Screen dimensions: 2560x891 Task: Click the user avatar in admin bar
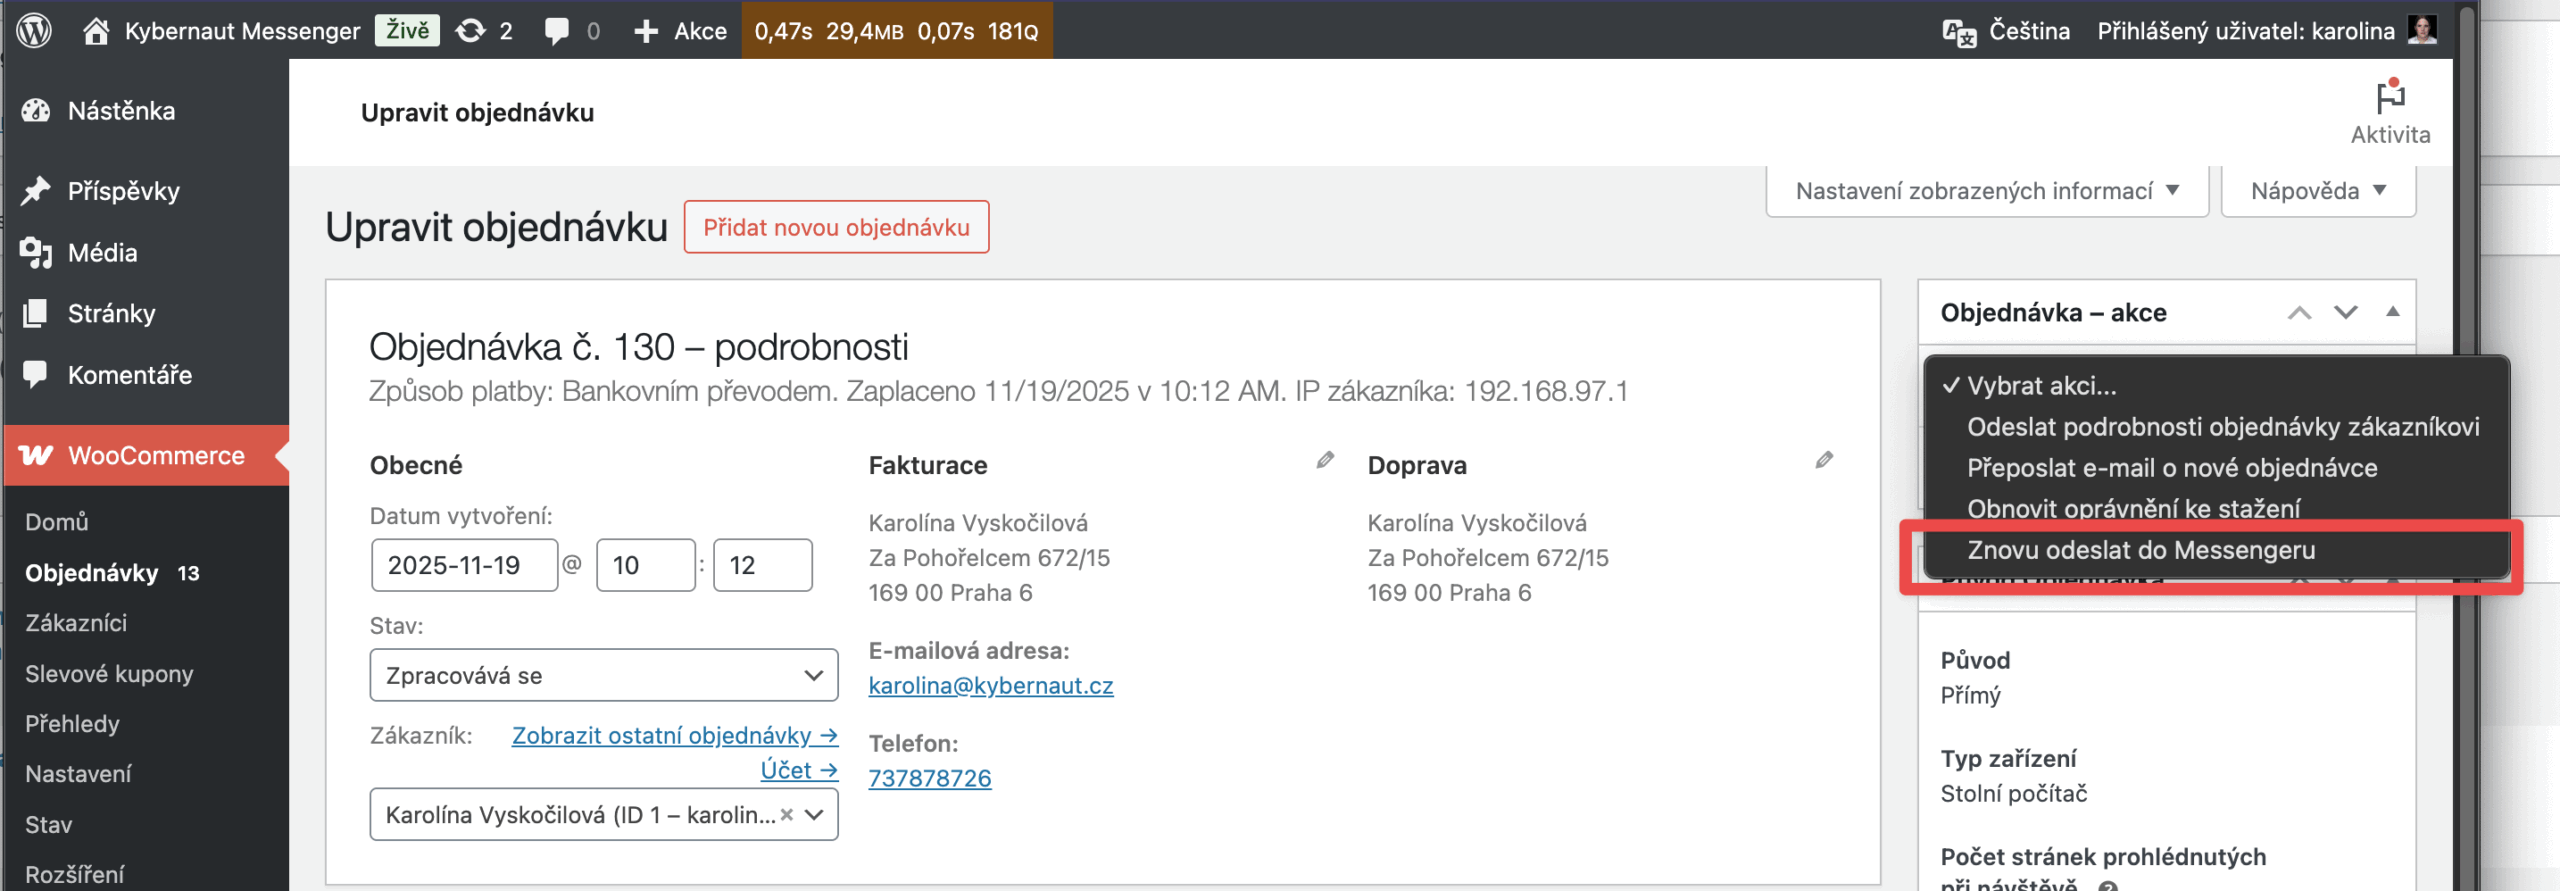tap(2422, 30)
